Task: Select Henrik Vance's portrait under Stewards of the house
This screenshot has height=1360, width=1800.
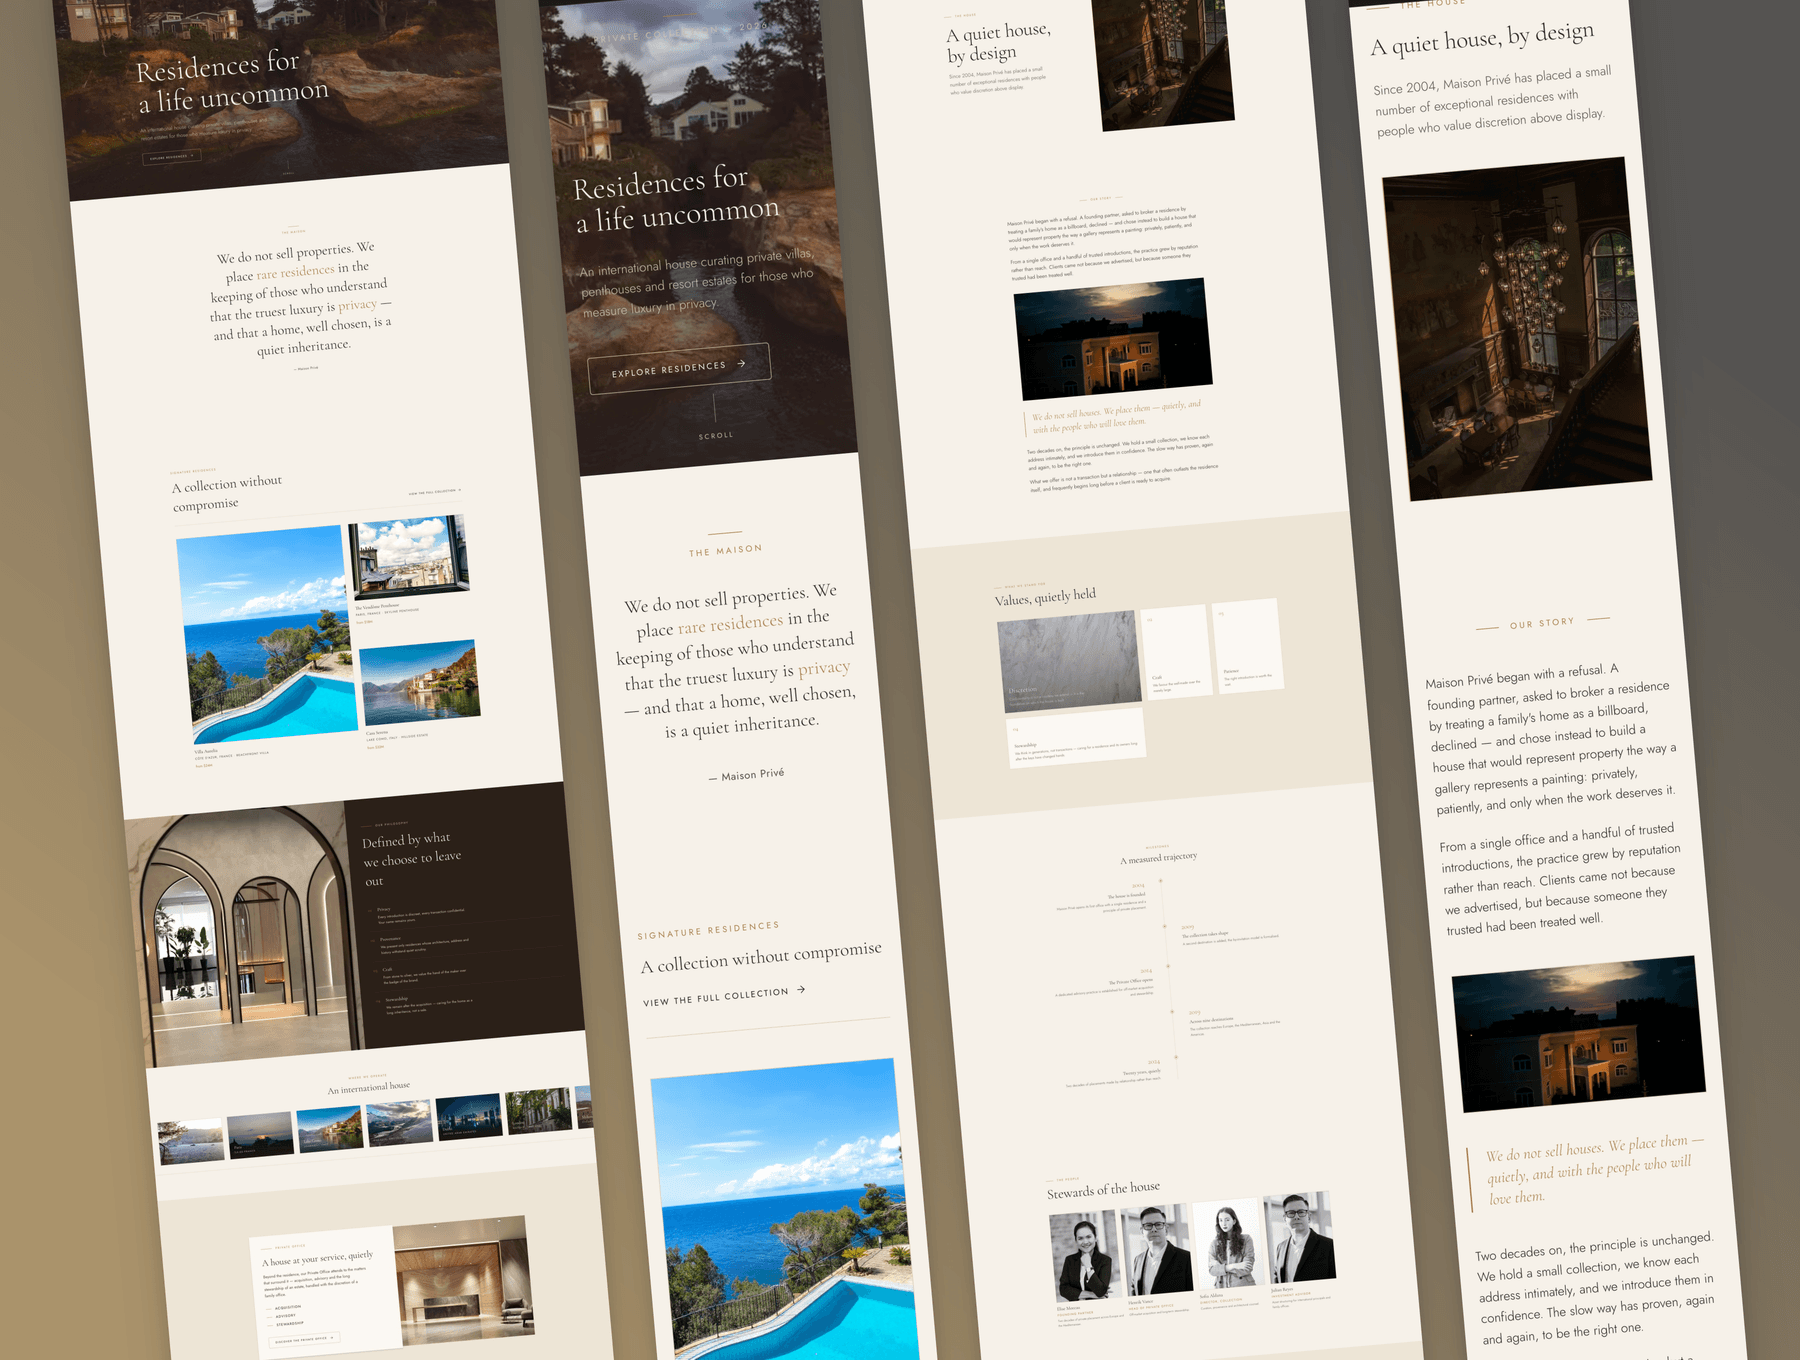Action: [1155, 1249]
